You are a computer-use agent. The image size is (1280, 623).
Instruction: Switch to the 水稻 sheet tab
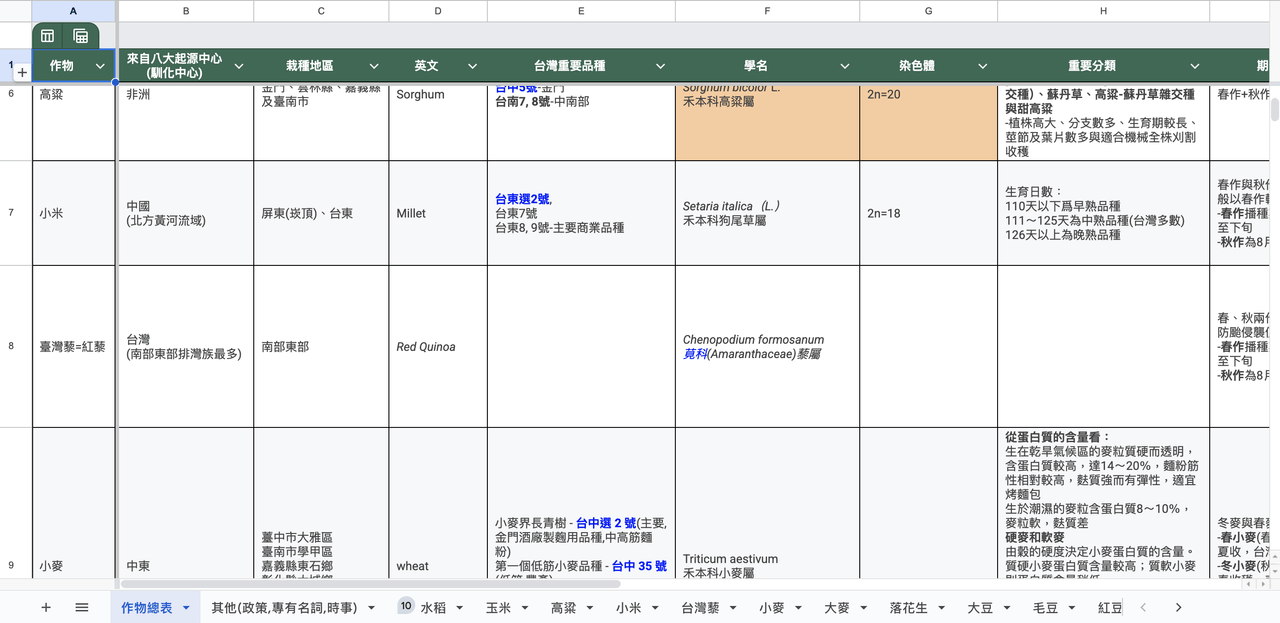tap(433, 607)
